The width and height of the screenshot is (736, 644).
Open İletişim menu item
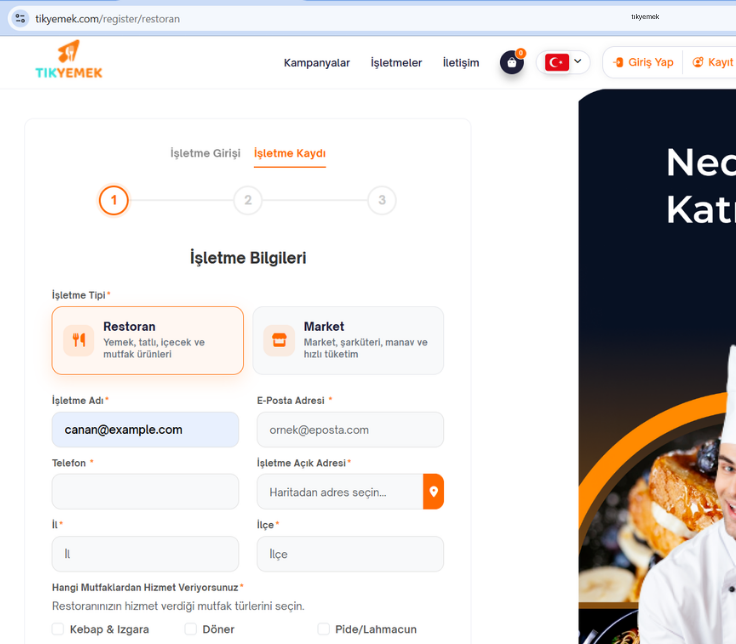[x=461, y=63]
